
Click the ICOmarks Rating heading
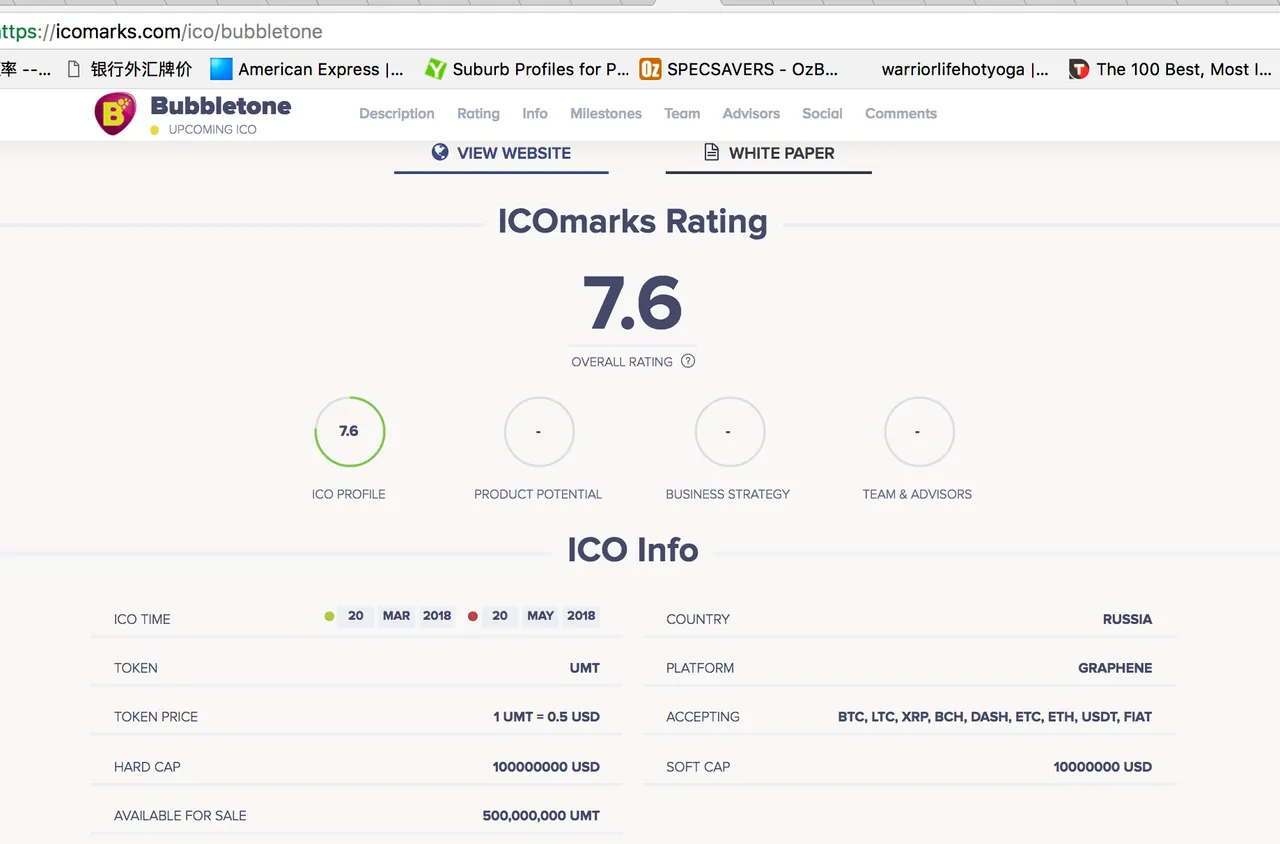[633, 221]
